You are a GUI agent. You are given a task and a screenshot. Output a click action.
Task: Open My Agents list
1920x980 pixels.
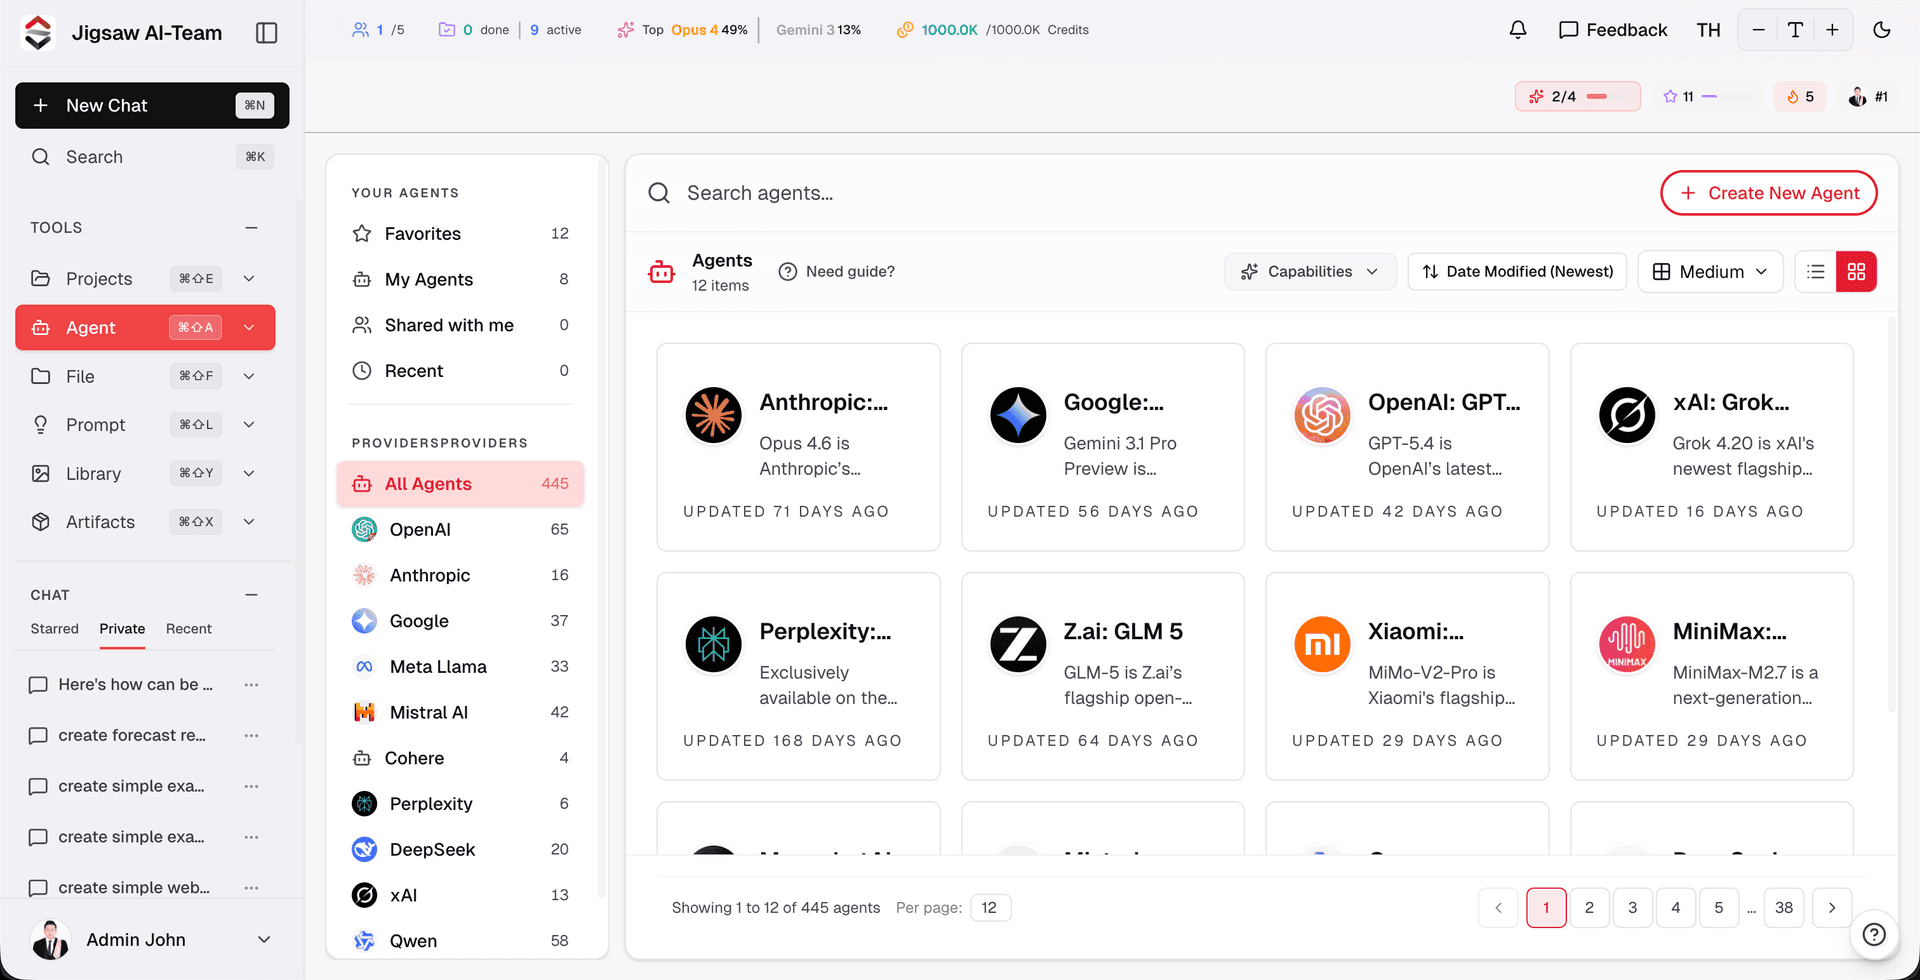[x=460, y=279]
